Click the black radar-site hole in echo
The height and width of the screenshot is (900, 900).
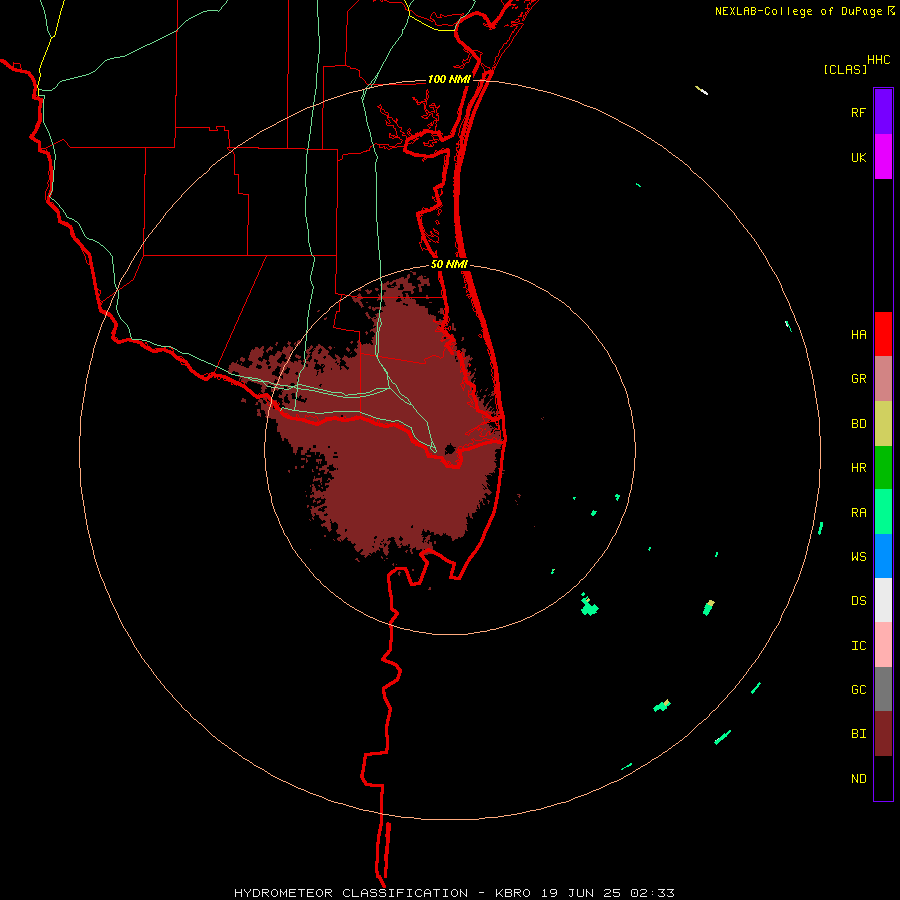tap(450, 448)
